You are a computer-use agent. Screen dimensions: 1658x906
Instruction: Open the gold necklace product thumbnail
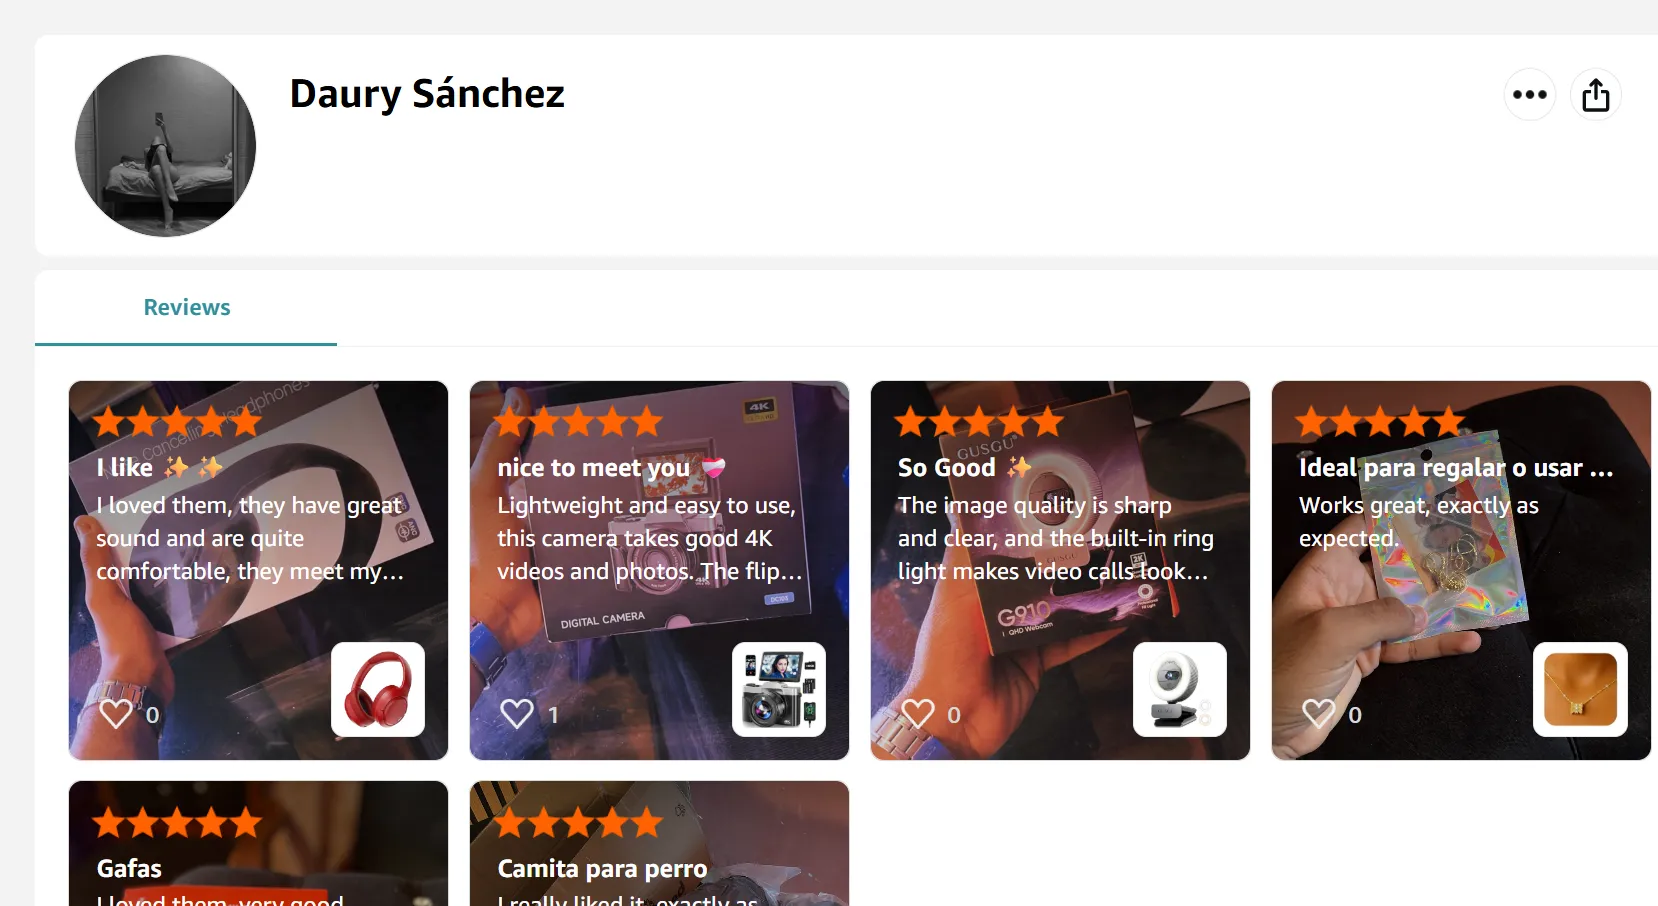(1581, 690)
